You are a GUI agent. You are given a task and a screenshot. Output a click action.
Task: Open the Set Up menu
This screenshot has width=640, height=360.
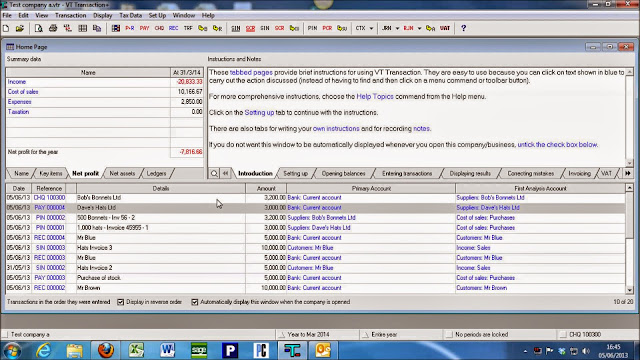157,16
